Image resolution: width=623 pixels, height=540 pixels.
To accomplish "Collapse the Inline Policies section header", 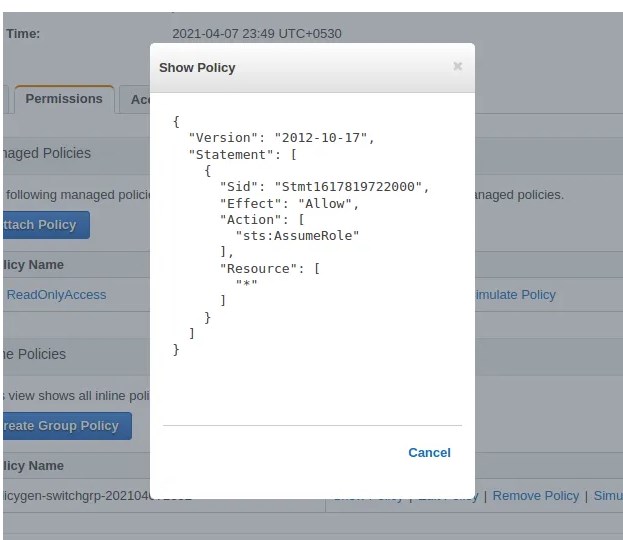I will pyautogui.click(x=34, y=354).
